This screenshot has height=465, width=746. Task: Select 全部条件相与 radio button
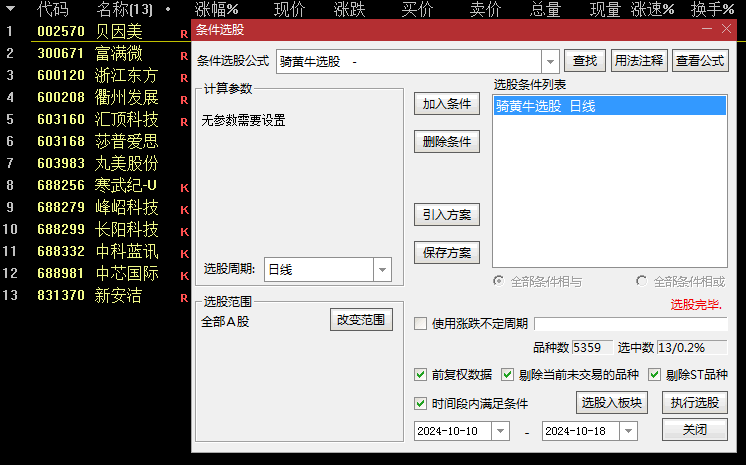coord(499,281)
